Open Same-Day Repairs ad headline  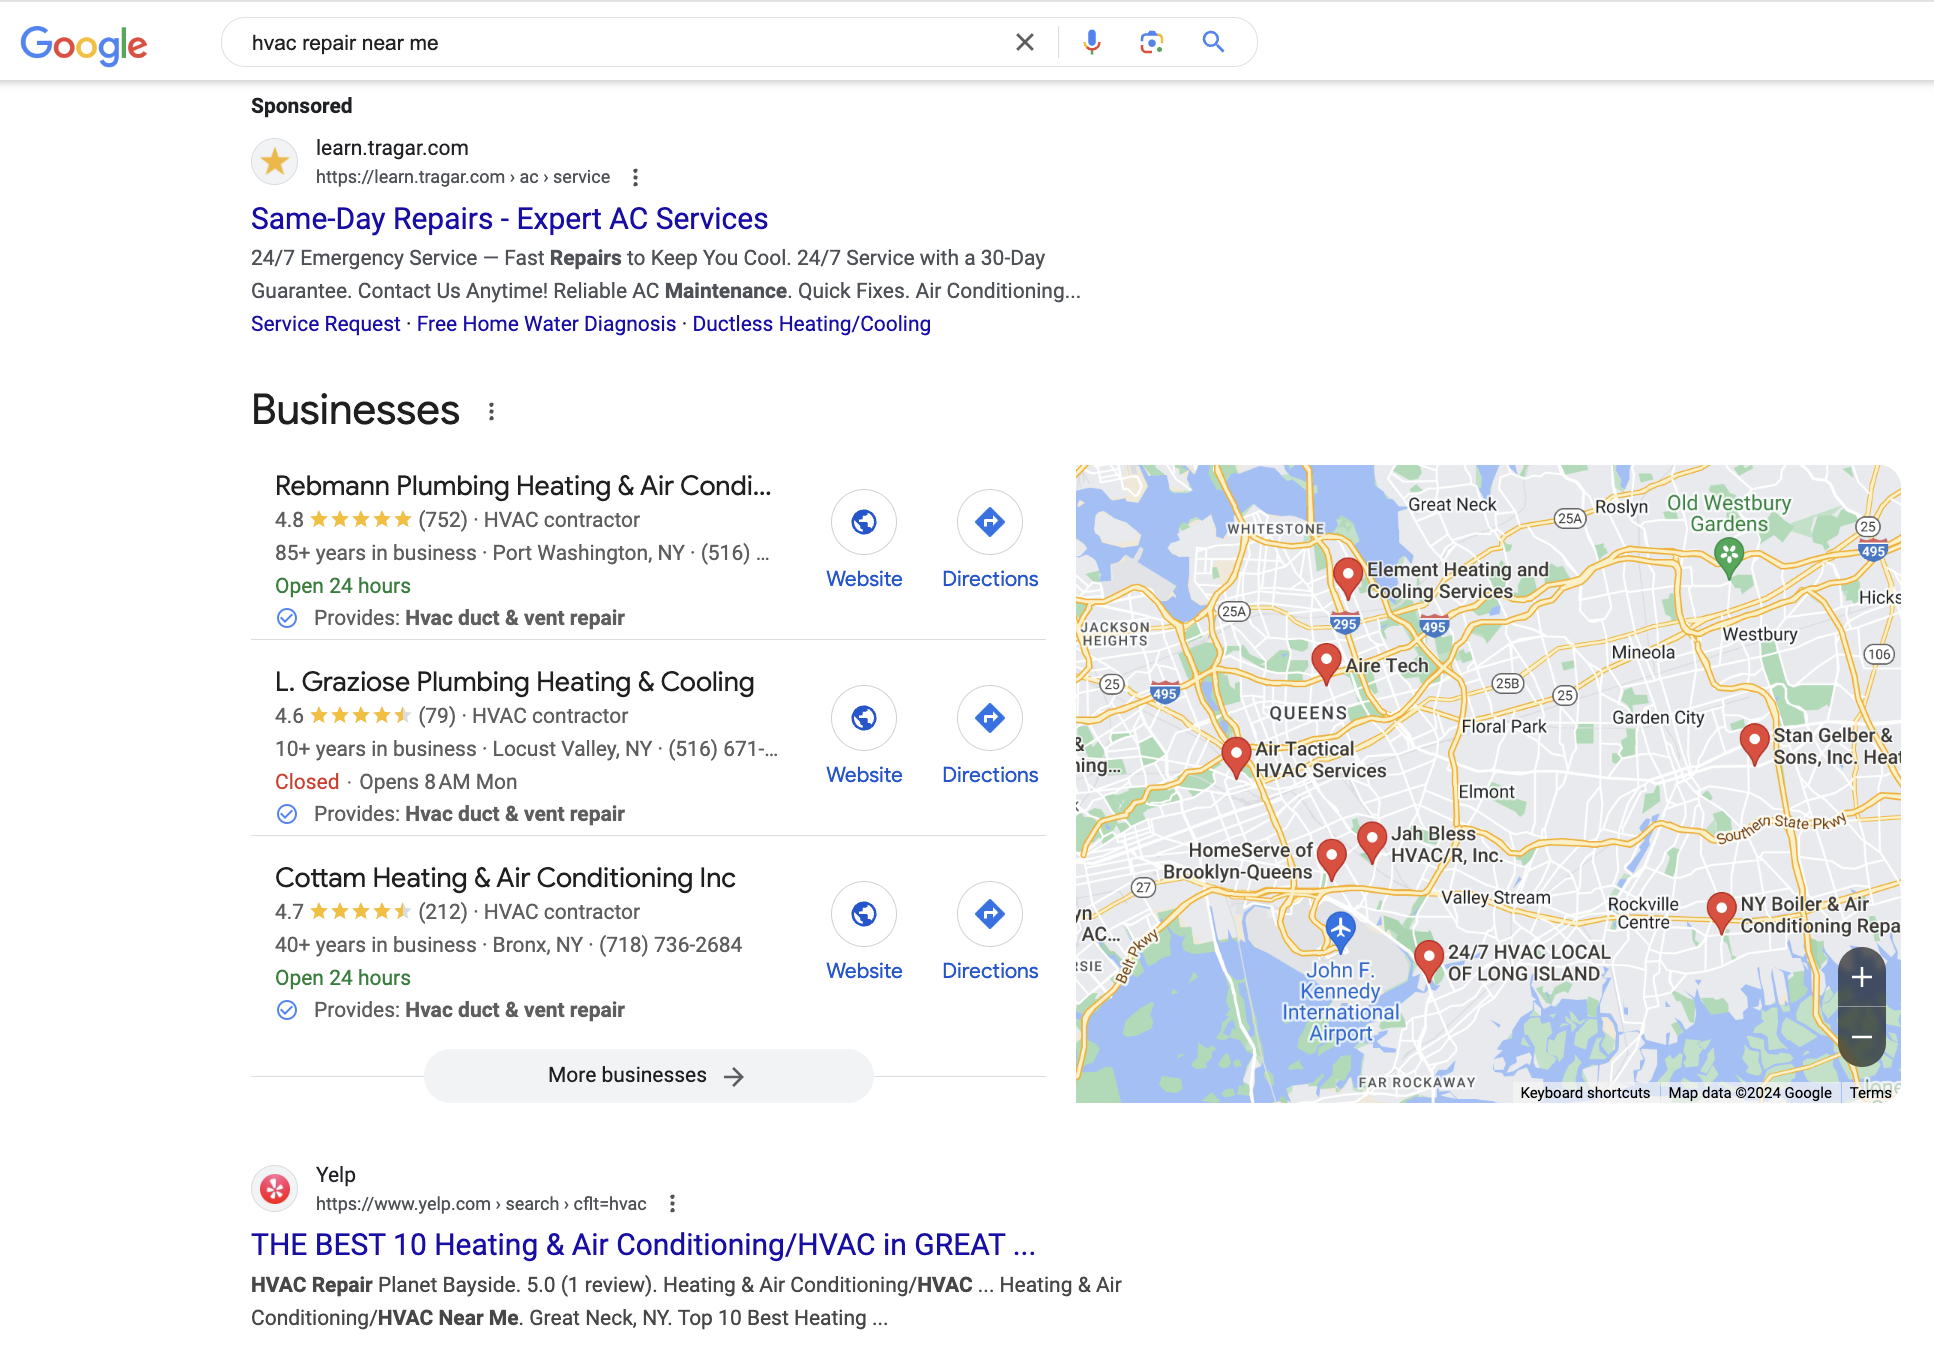pos(509,218)
